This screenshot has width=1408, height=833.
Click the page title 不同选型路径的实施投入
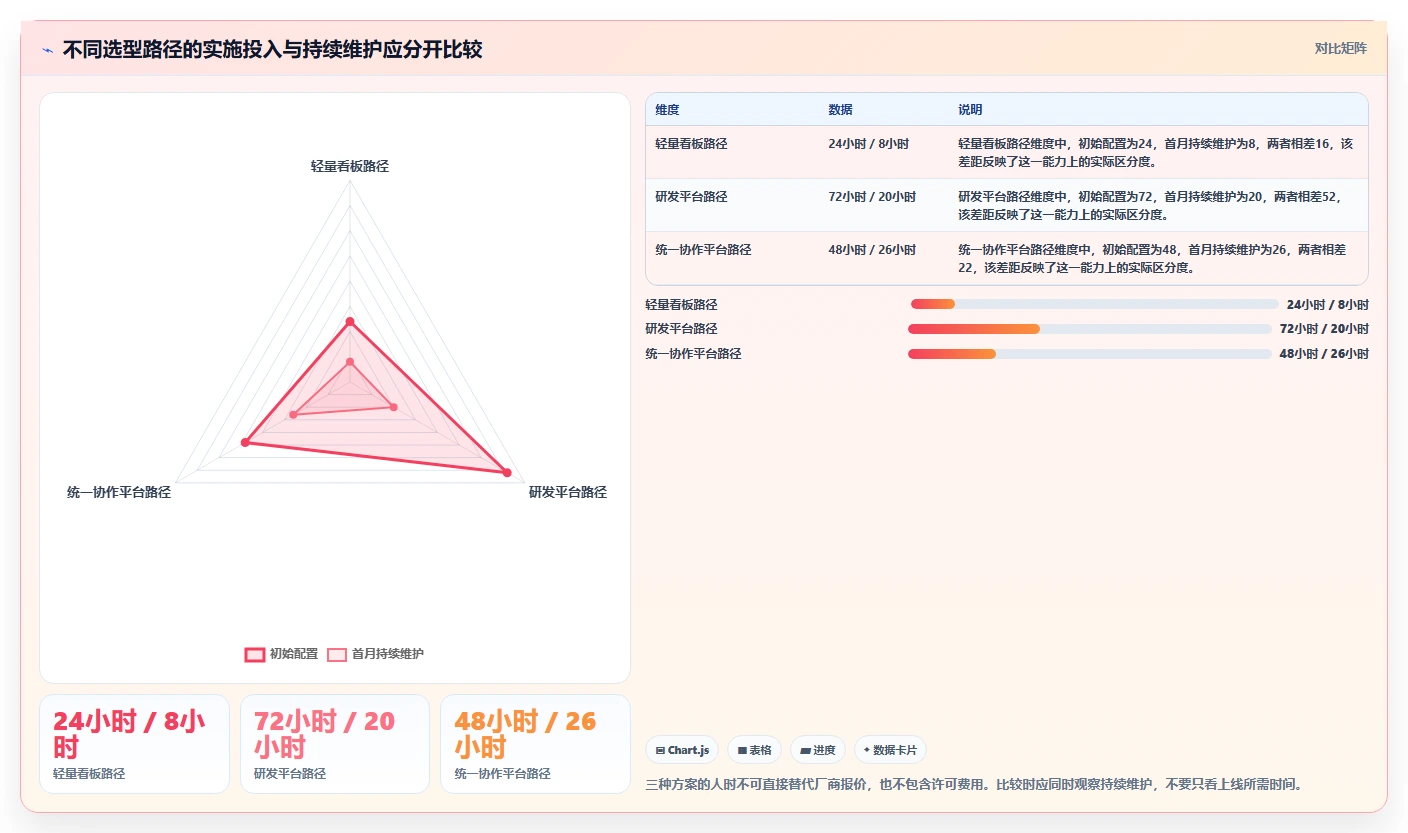click(272, 50)
